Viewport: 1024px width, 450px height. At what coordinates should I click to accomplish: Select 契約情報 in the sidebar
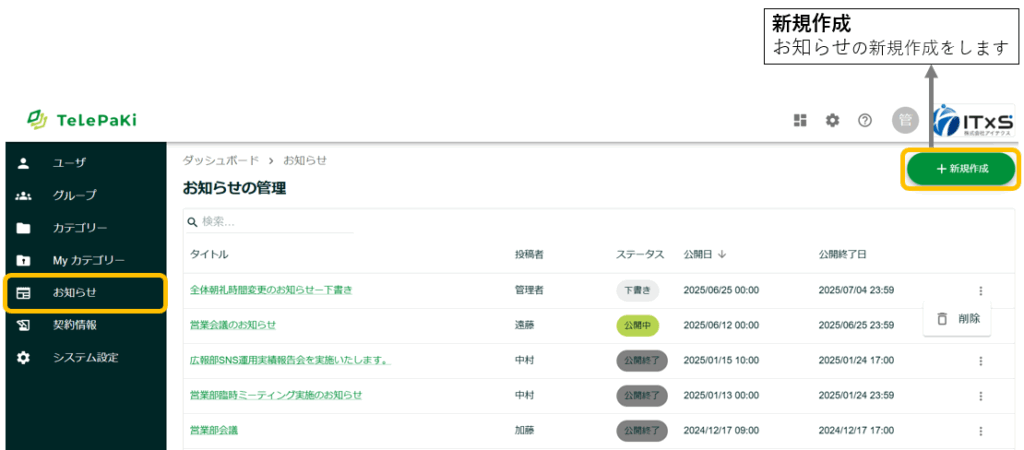pyautogui.click(x=74, y=325)
